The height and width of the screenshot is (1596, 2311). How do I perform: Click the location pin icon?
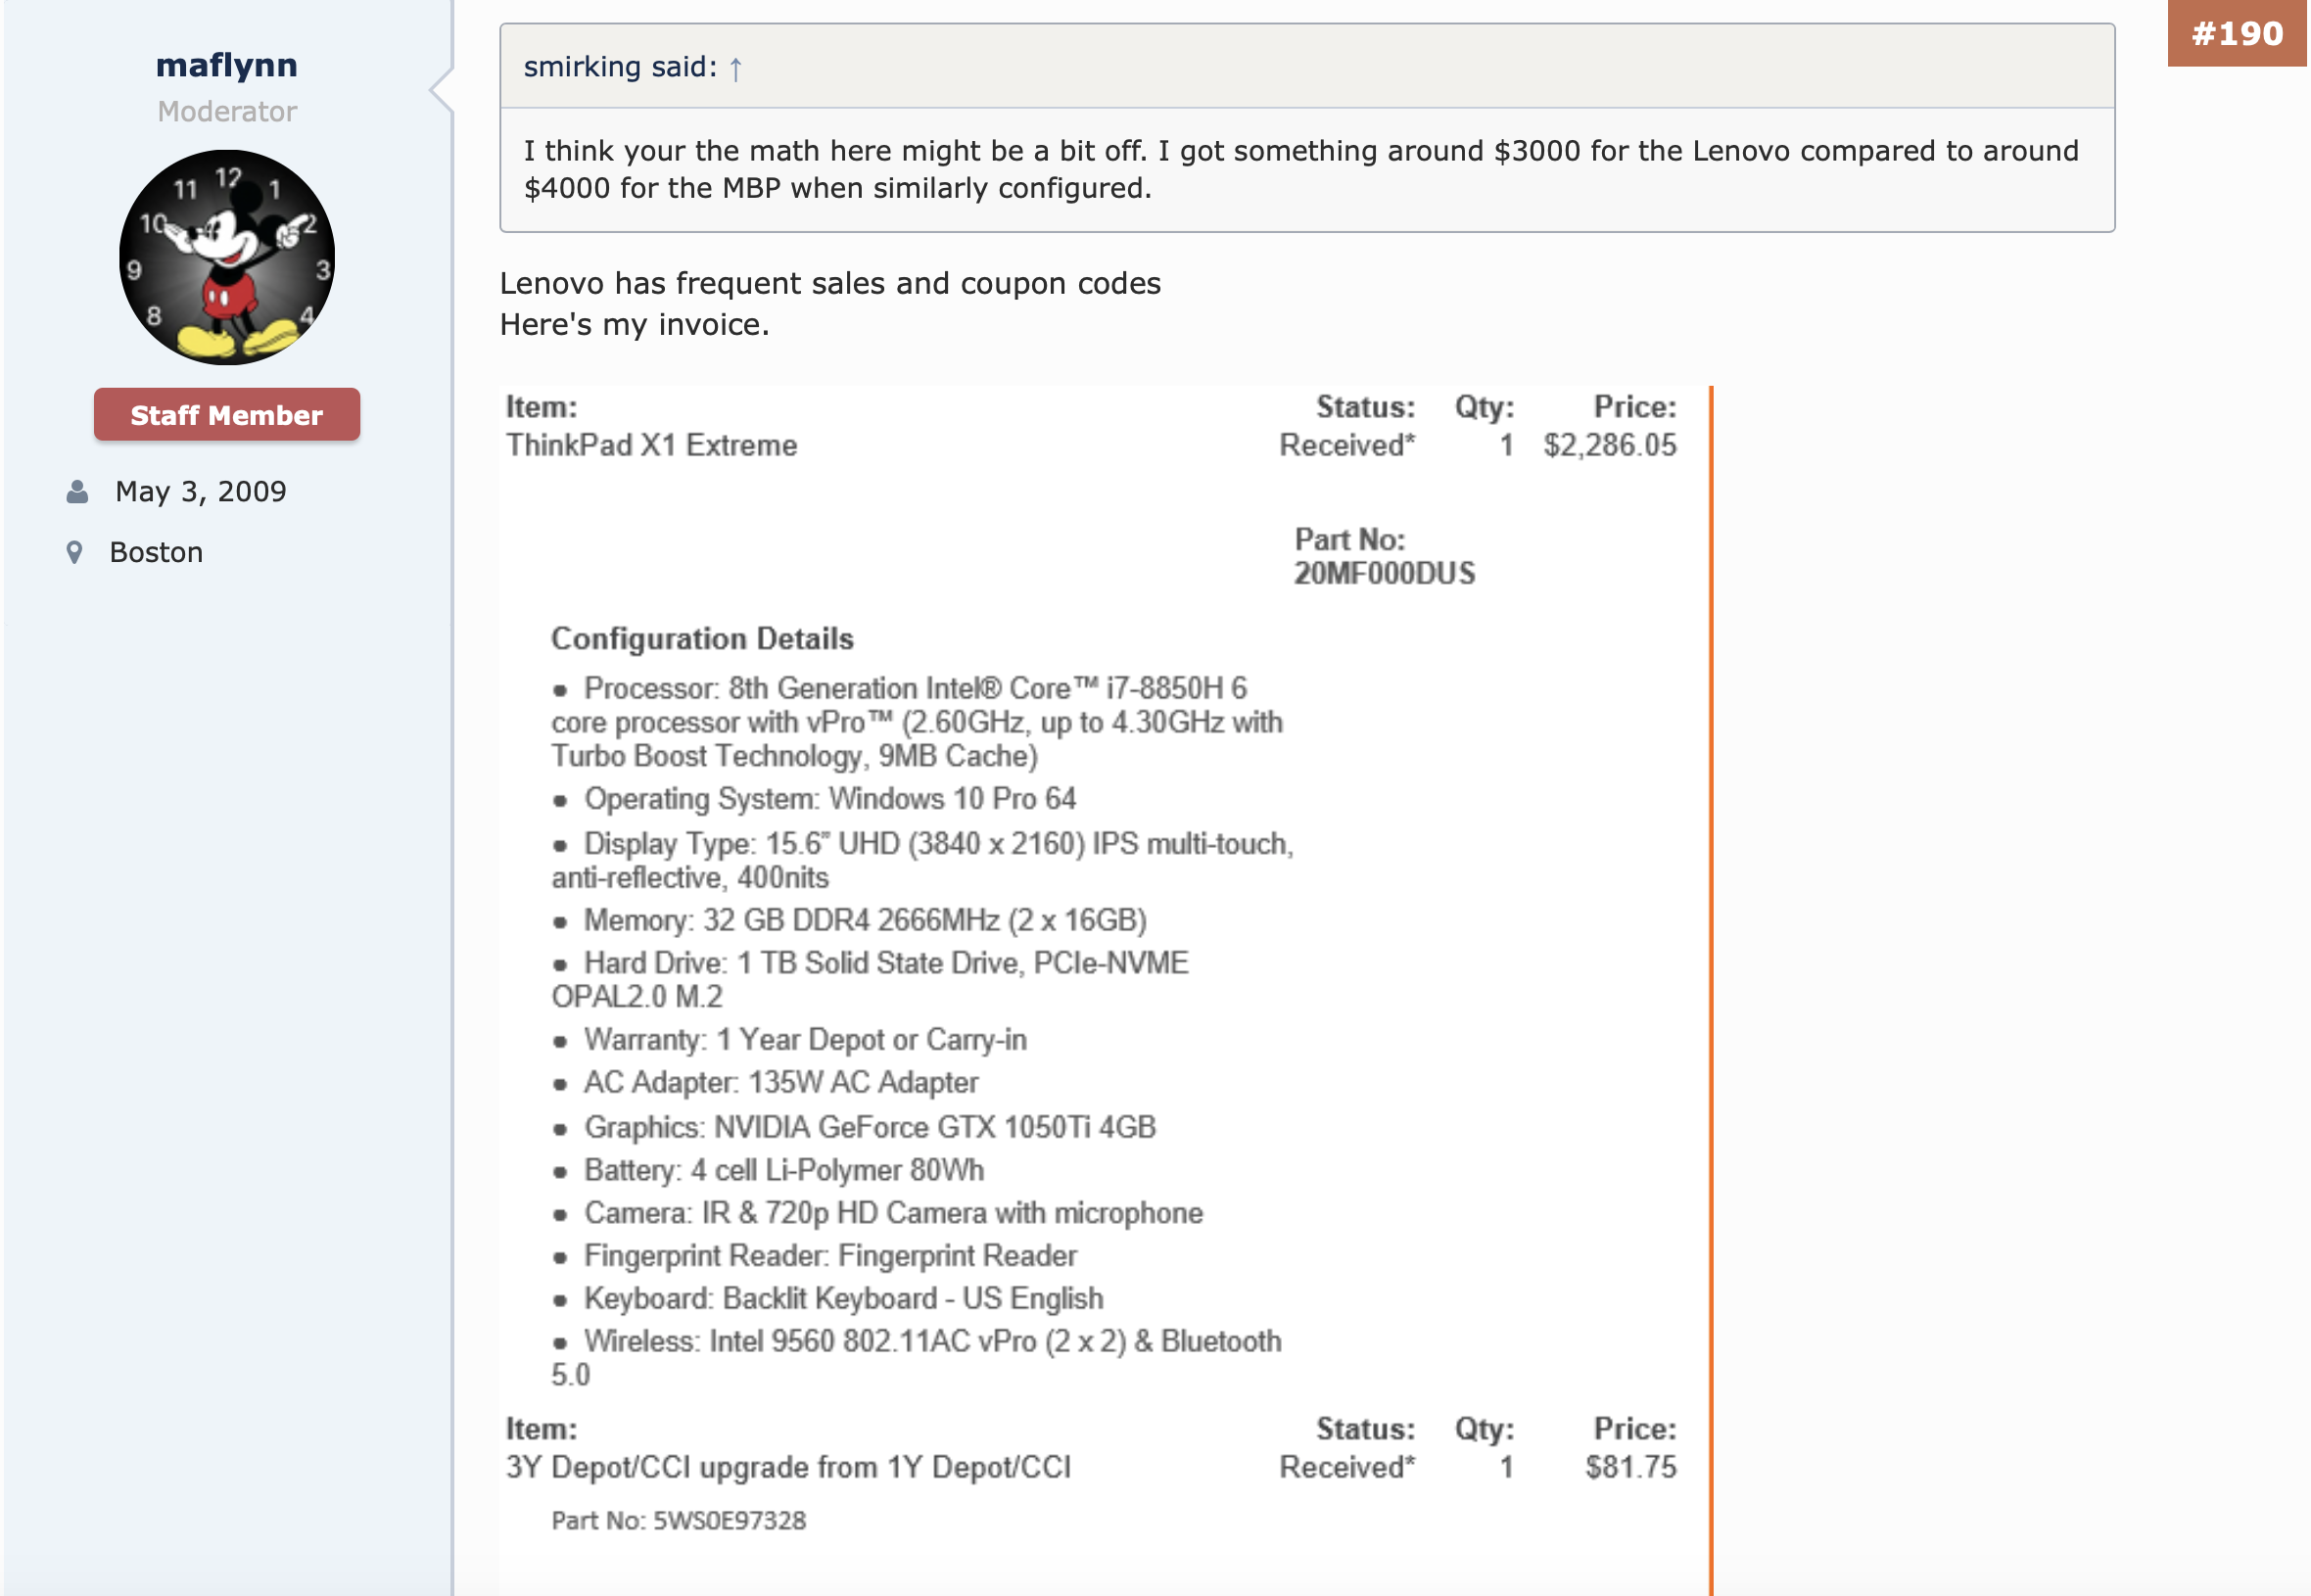click(x=74, y=553)
